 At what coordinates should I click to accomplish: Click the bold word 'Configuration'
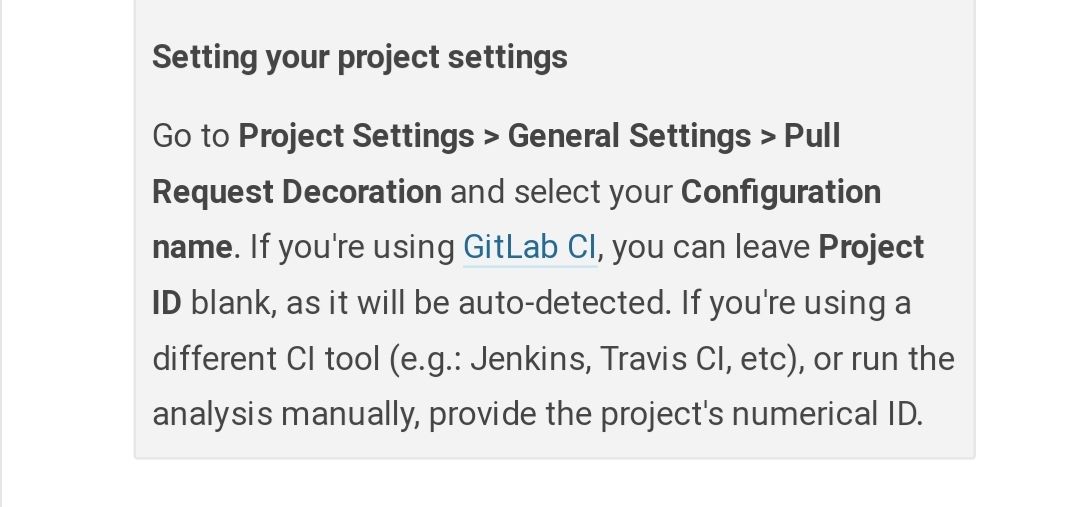click(780, 192)
